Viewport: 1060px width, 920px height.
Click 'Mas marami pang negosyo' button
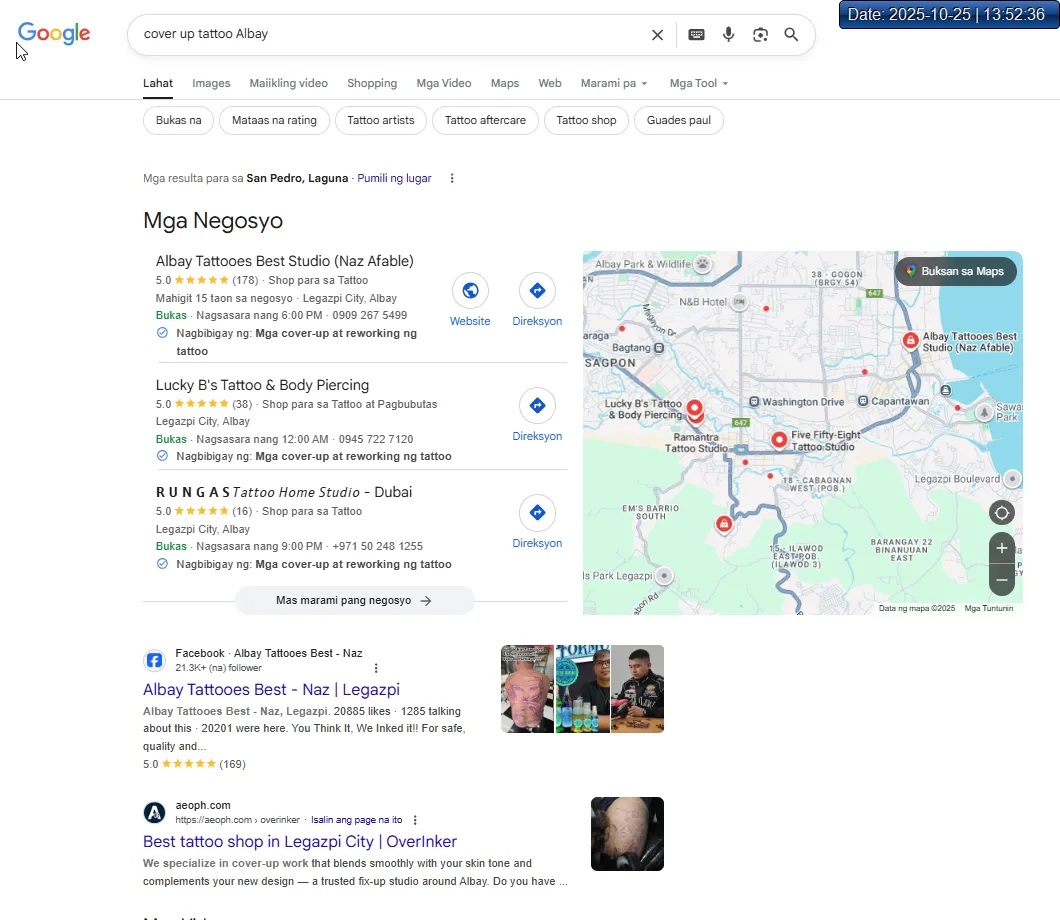(x=354, y=601)
